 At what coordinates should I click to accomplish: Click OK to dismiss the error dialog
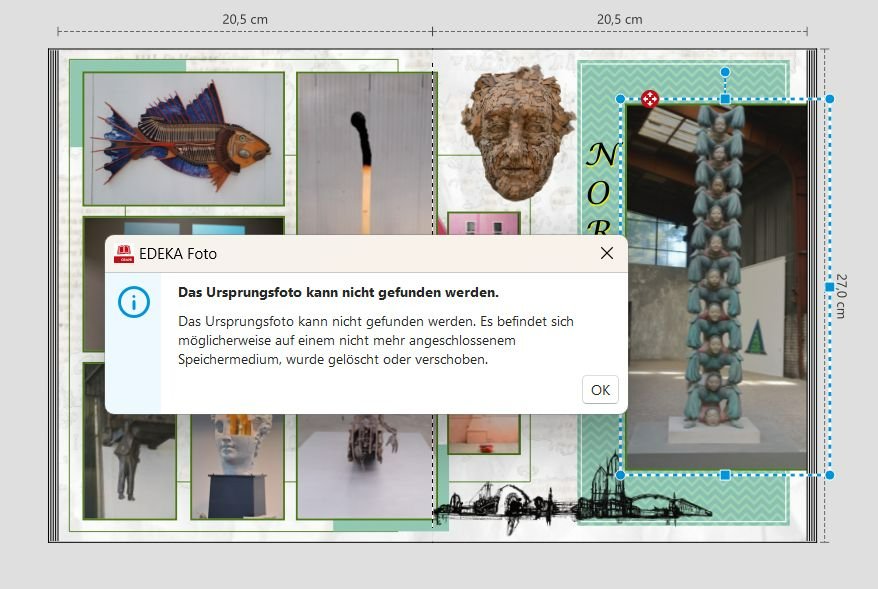click(x=600, y=390)
